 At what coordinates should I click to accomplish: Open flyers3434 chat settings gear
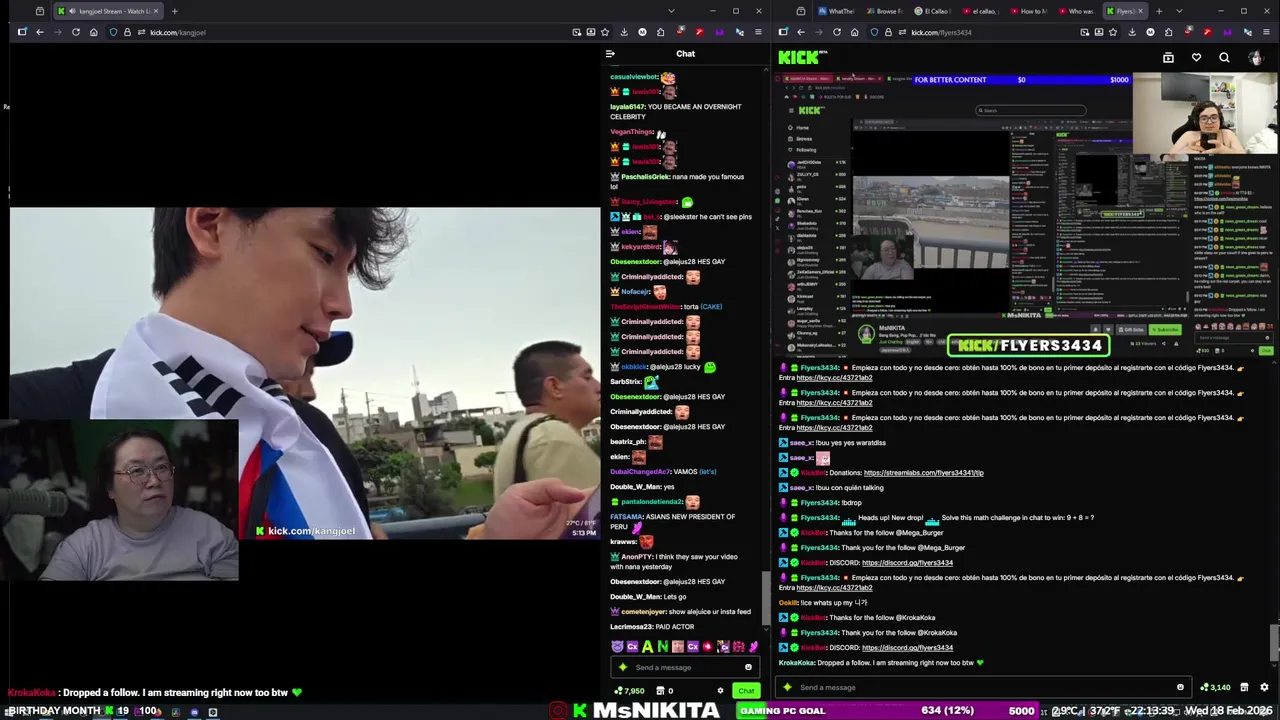click(1264, 687)
